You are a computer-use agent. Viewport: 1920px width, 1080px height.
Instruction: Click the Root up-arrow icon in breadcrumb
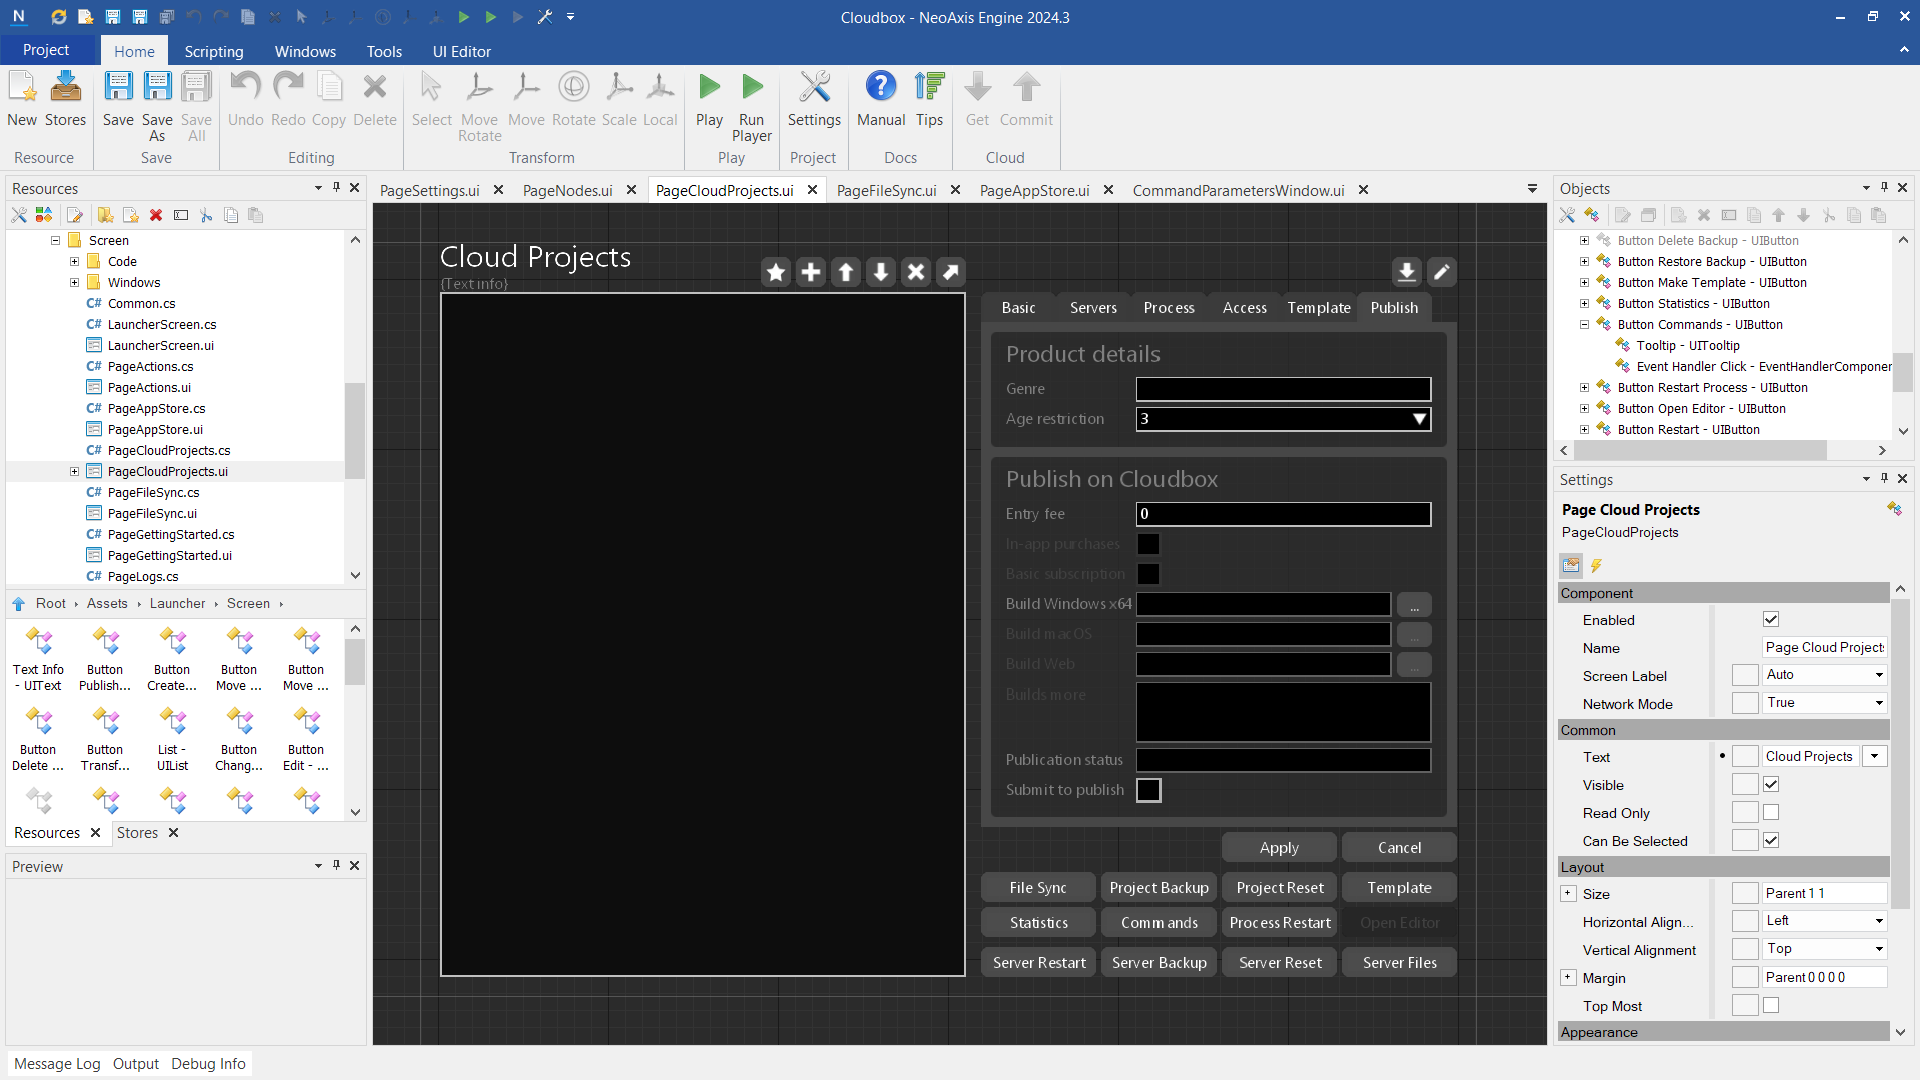[x=19, y=604]
